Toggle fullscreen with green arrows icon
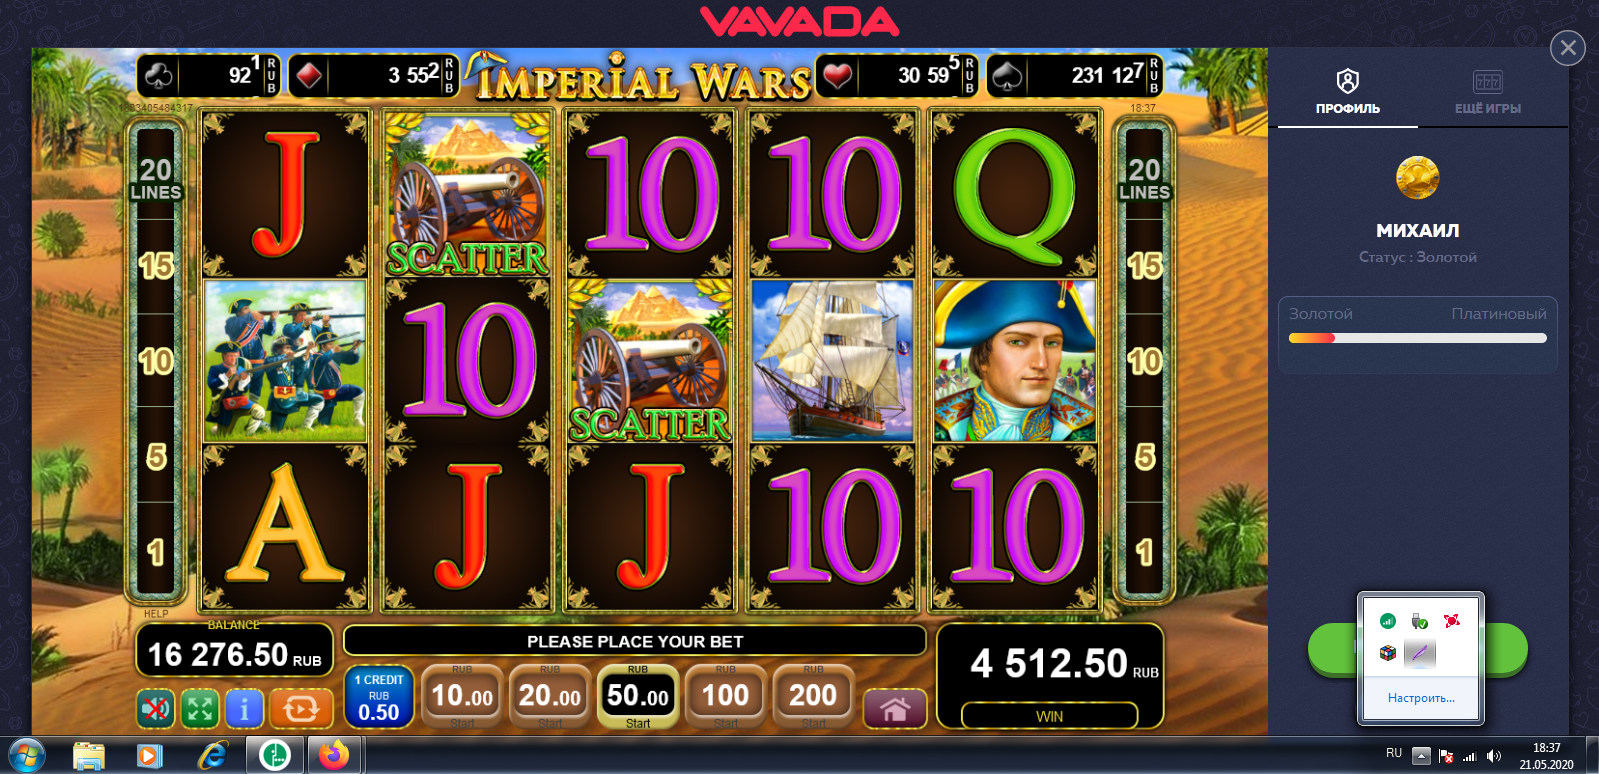 click(x=199, y=709)
